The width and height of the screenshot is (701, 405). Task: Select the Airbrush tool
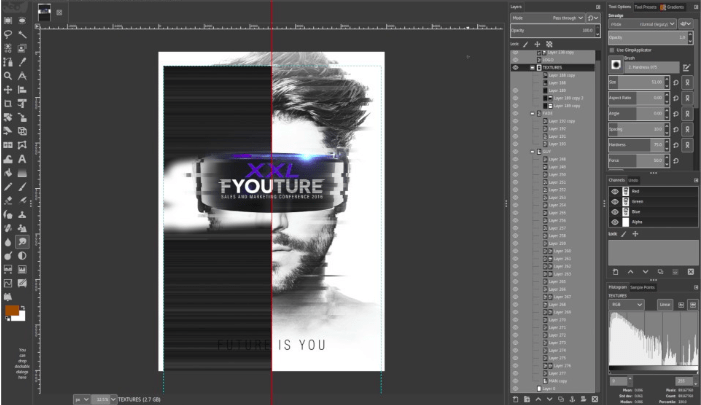pyautogui.click(x=22, y=200)
